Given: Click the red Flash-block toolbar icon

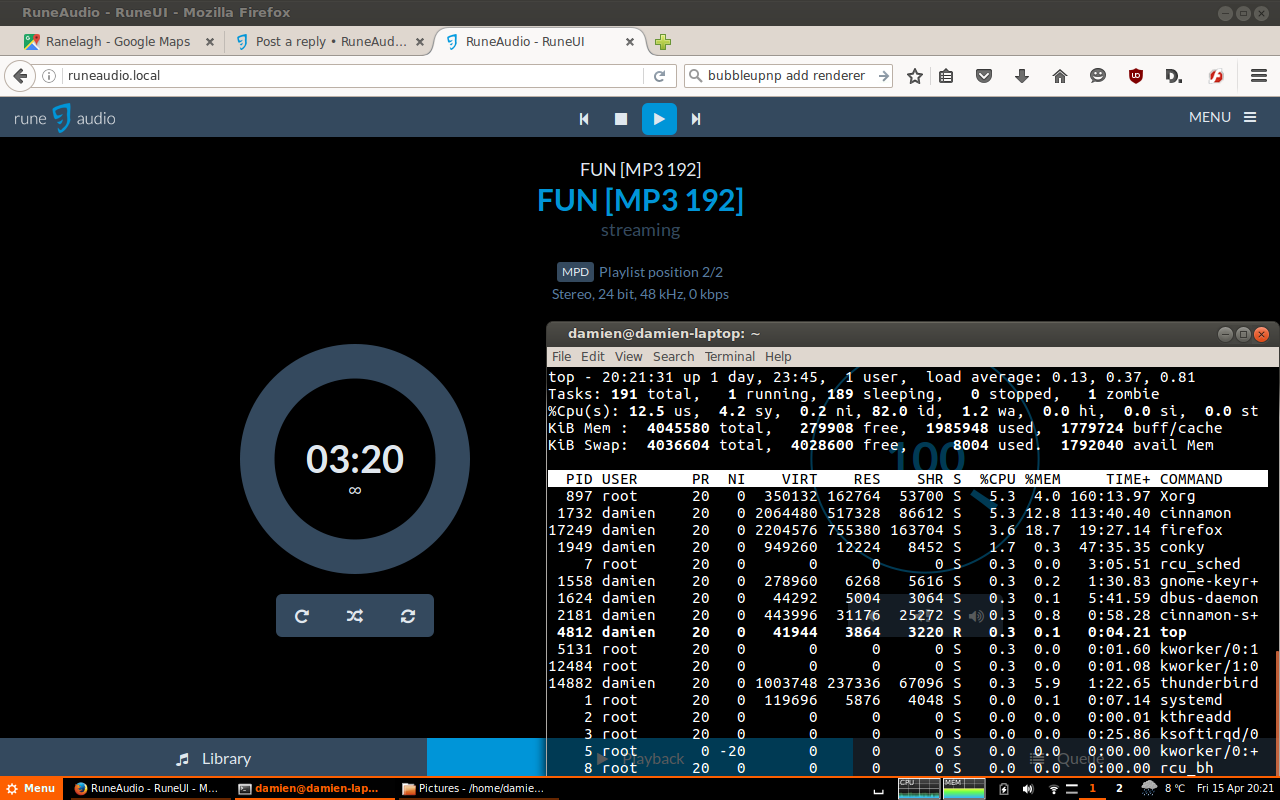Looking at the screenshot, I should 1217,76.
